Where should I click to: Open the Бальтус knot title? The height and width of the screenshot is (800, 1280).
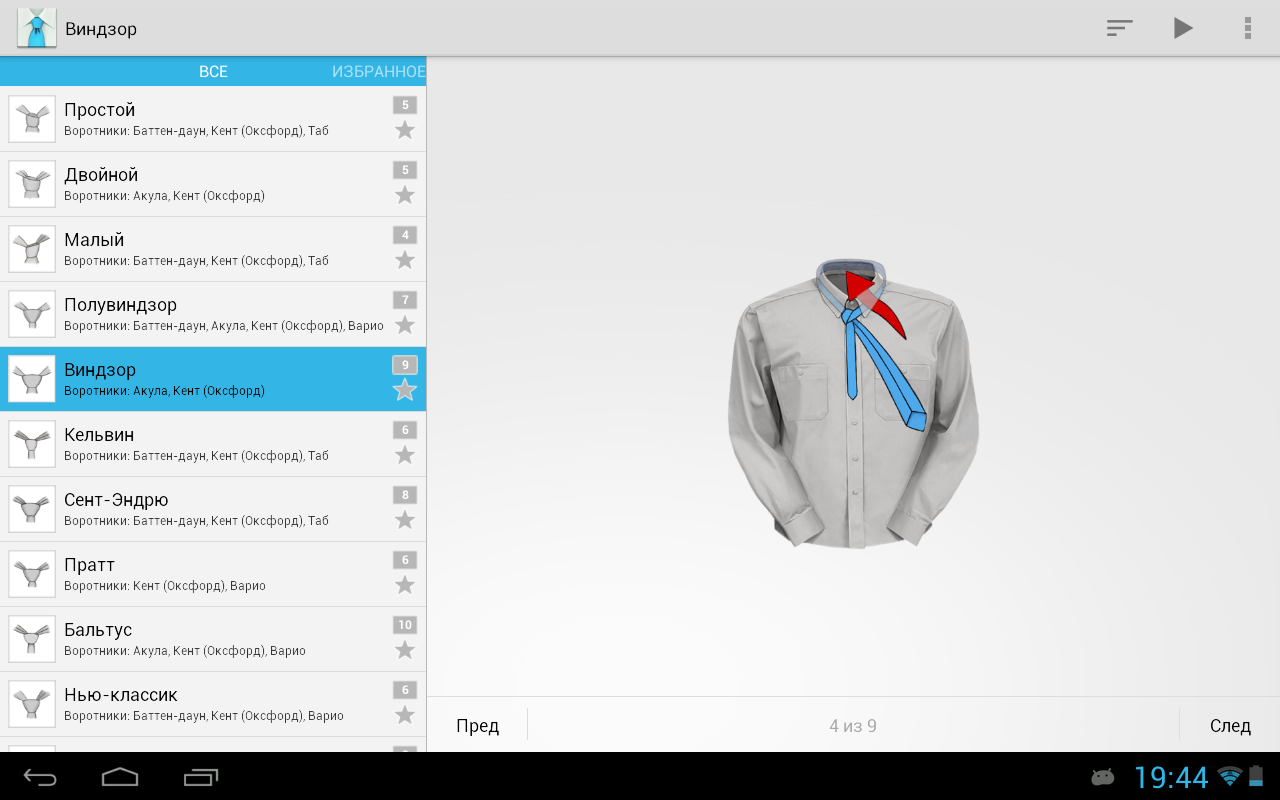pyautogui.click(x=98, y=630)
